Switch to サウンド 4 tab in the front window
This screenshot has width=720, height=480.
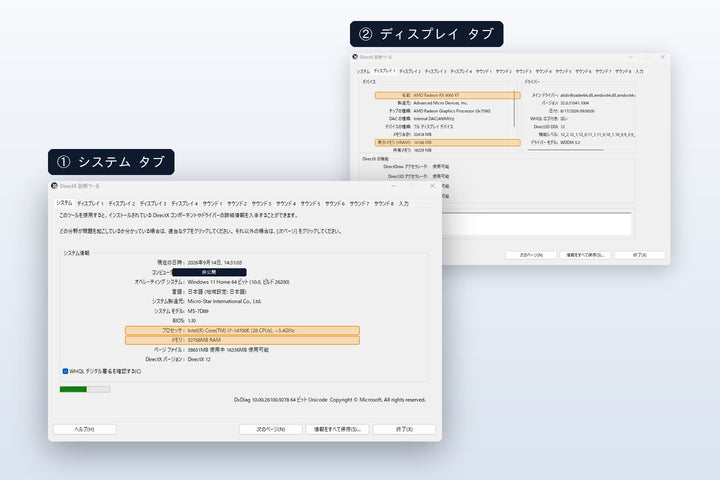point(286,203)
